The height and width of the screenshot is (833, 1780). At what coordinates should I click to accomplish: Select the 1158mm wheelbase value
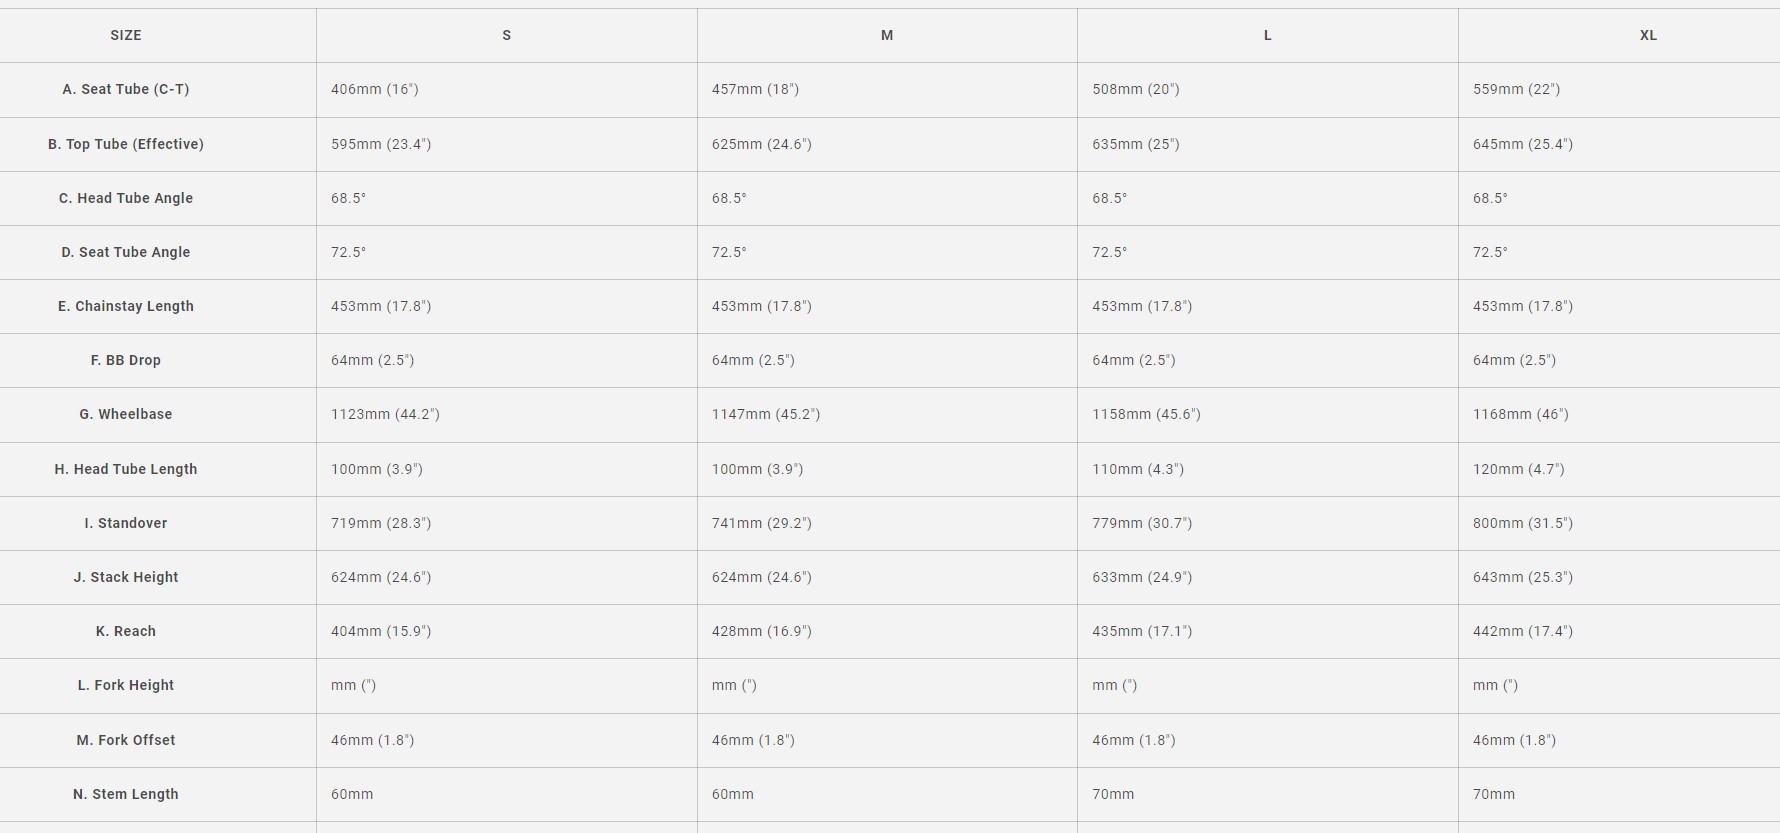(x=1146, y=414)
